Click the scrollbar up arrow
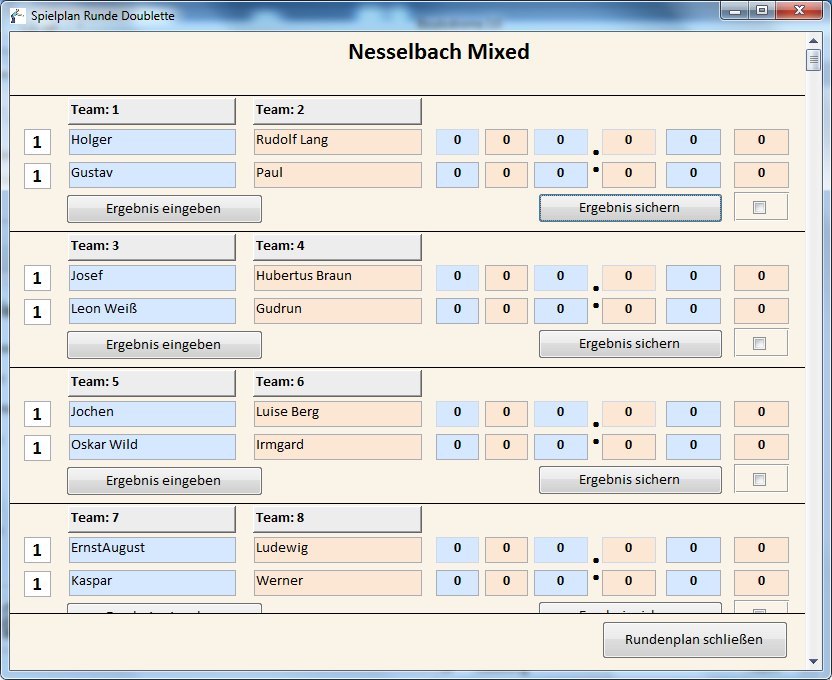Screen dimensions: 832x680 [814, 40]
